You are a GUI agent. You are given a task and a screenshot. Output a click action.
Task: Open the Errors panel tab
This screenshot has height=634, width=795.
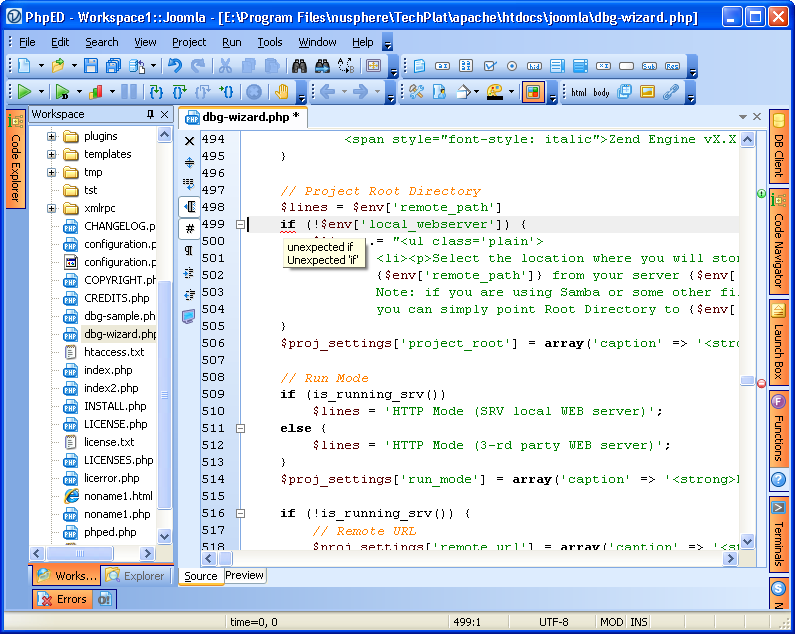click(x=63, y=599)
